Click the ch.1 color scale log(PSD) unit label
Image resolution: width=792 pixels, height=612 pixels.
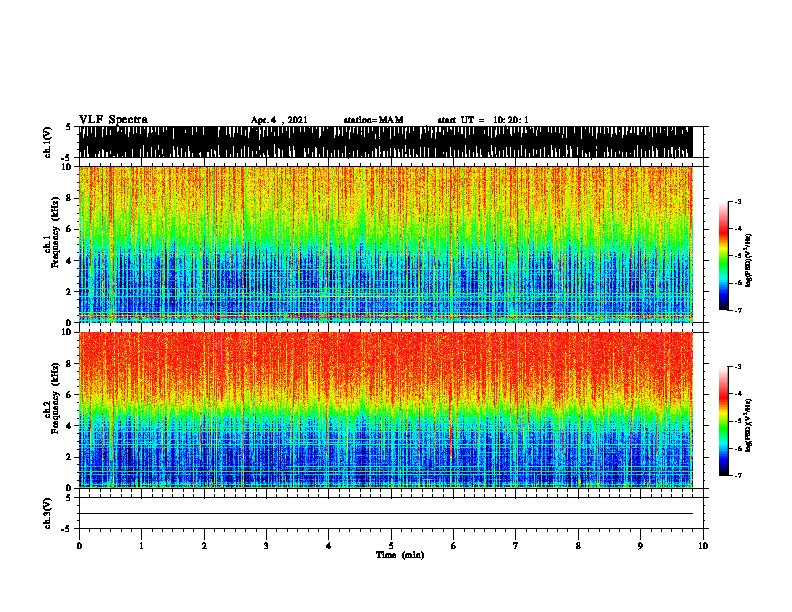tap(749, 260)
